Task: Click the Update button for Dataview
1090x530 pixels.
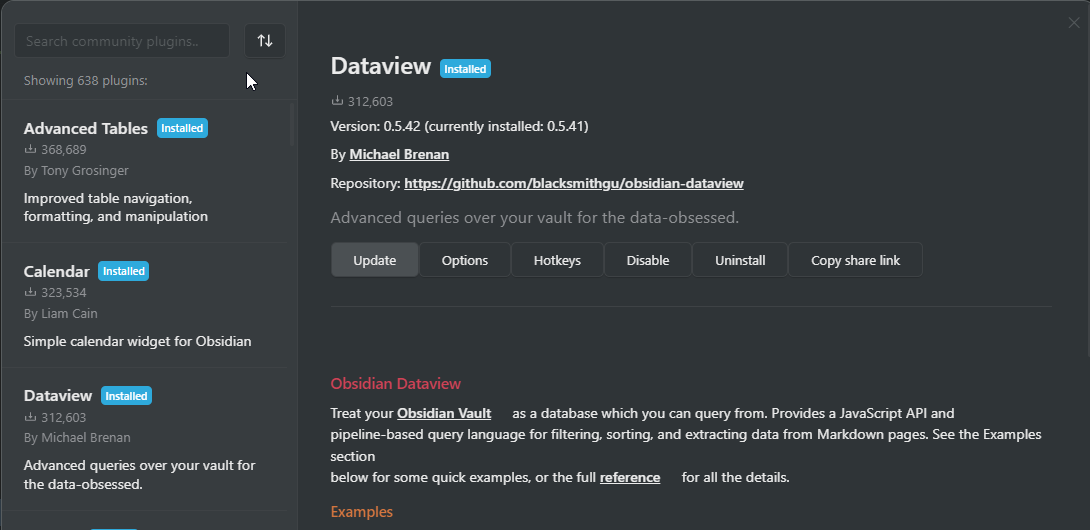Action: point(374,260)
